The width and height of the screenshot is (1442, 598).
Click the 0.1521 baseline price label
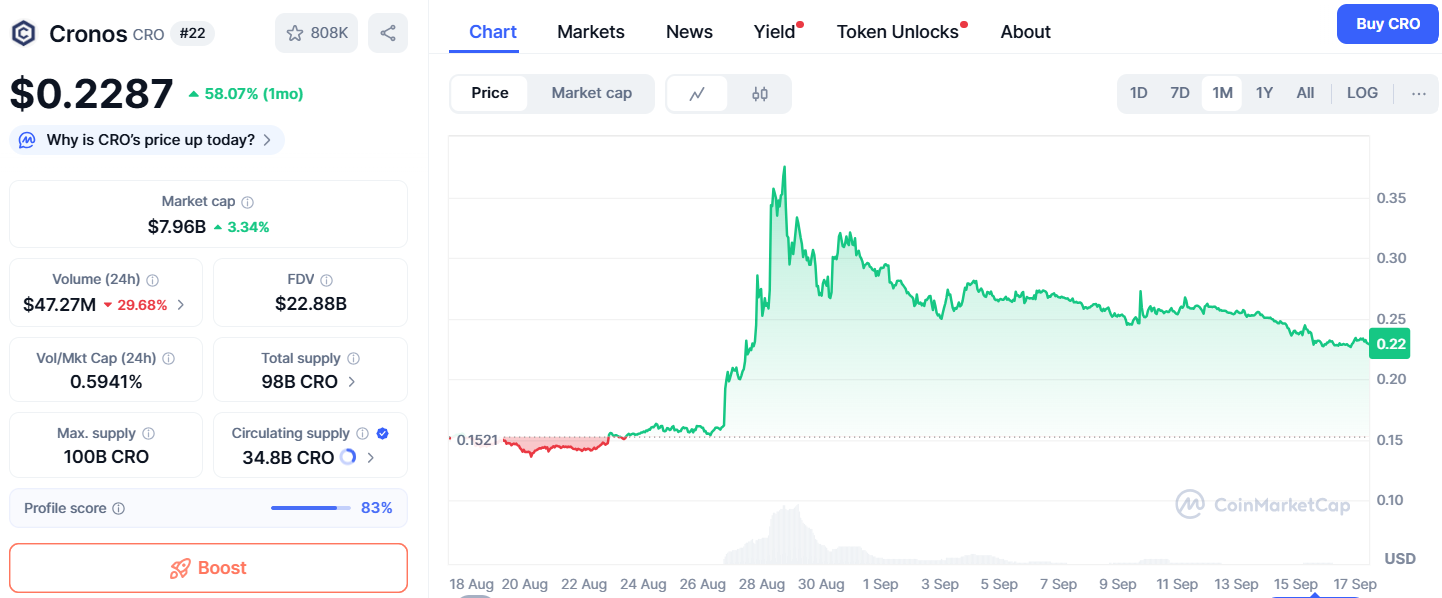477,440
